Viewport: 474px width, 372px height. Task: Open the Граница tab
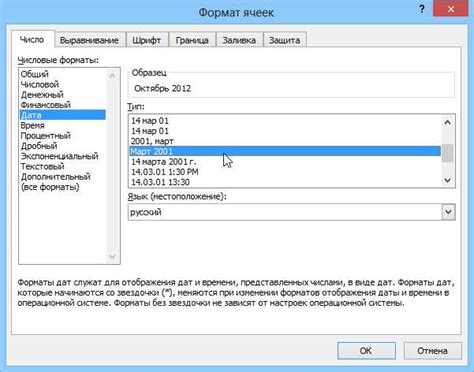tap(192, 40)
